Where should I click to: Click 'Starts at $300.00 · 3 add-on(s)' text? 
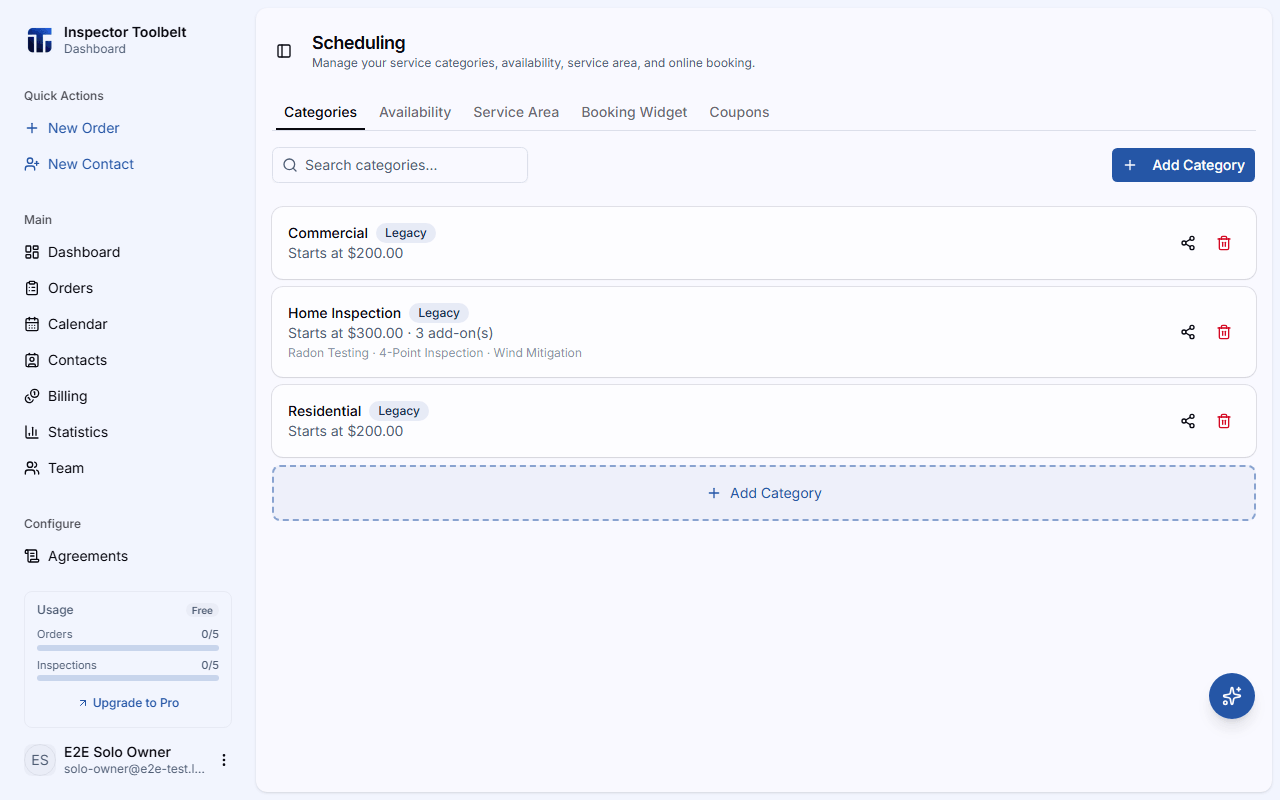pos(391,333)
